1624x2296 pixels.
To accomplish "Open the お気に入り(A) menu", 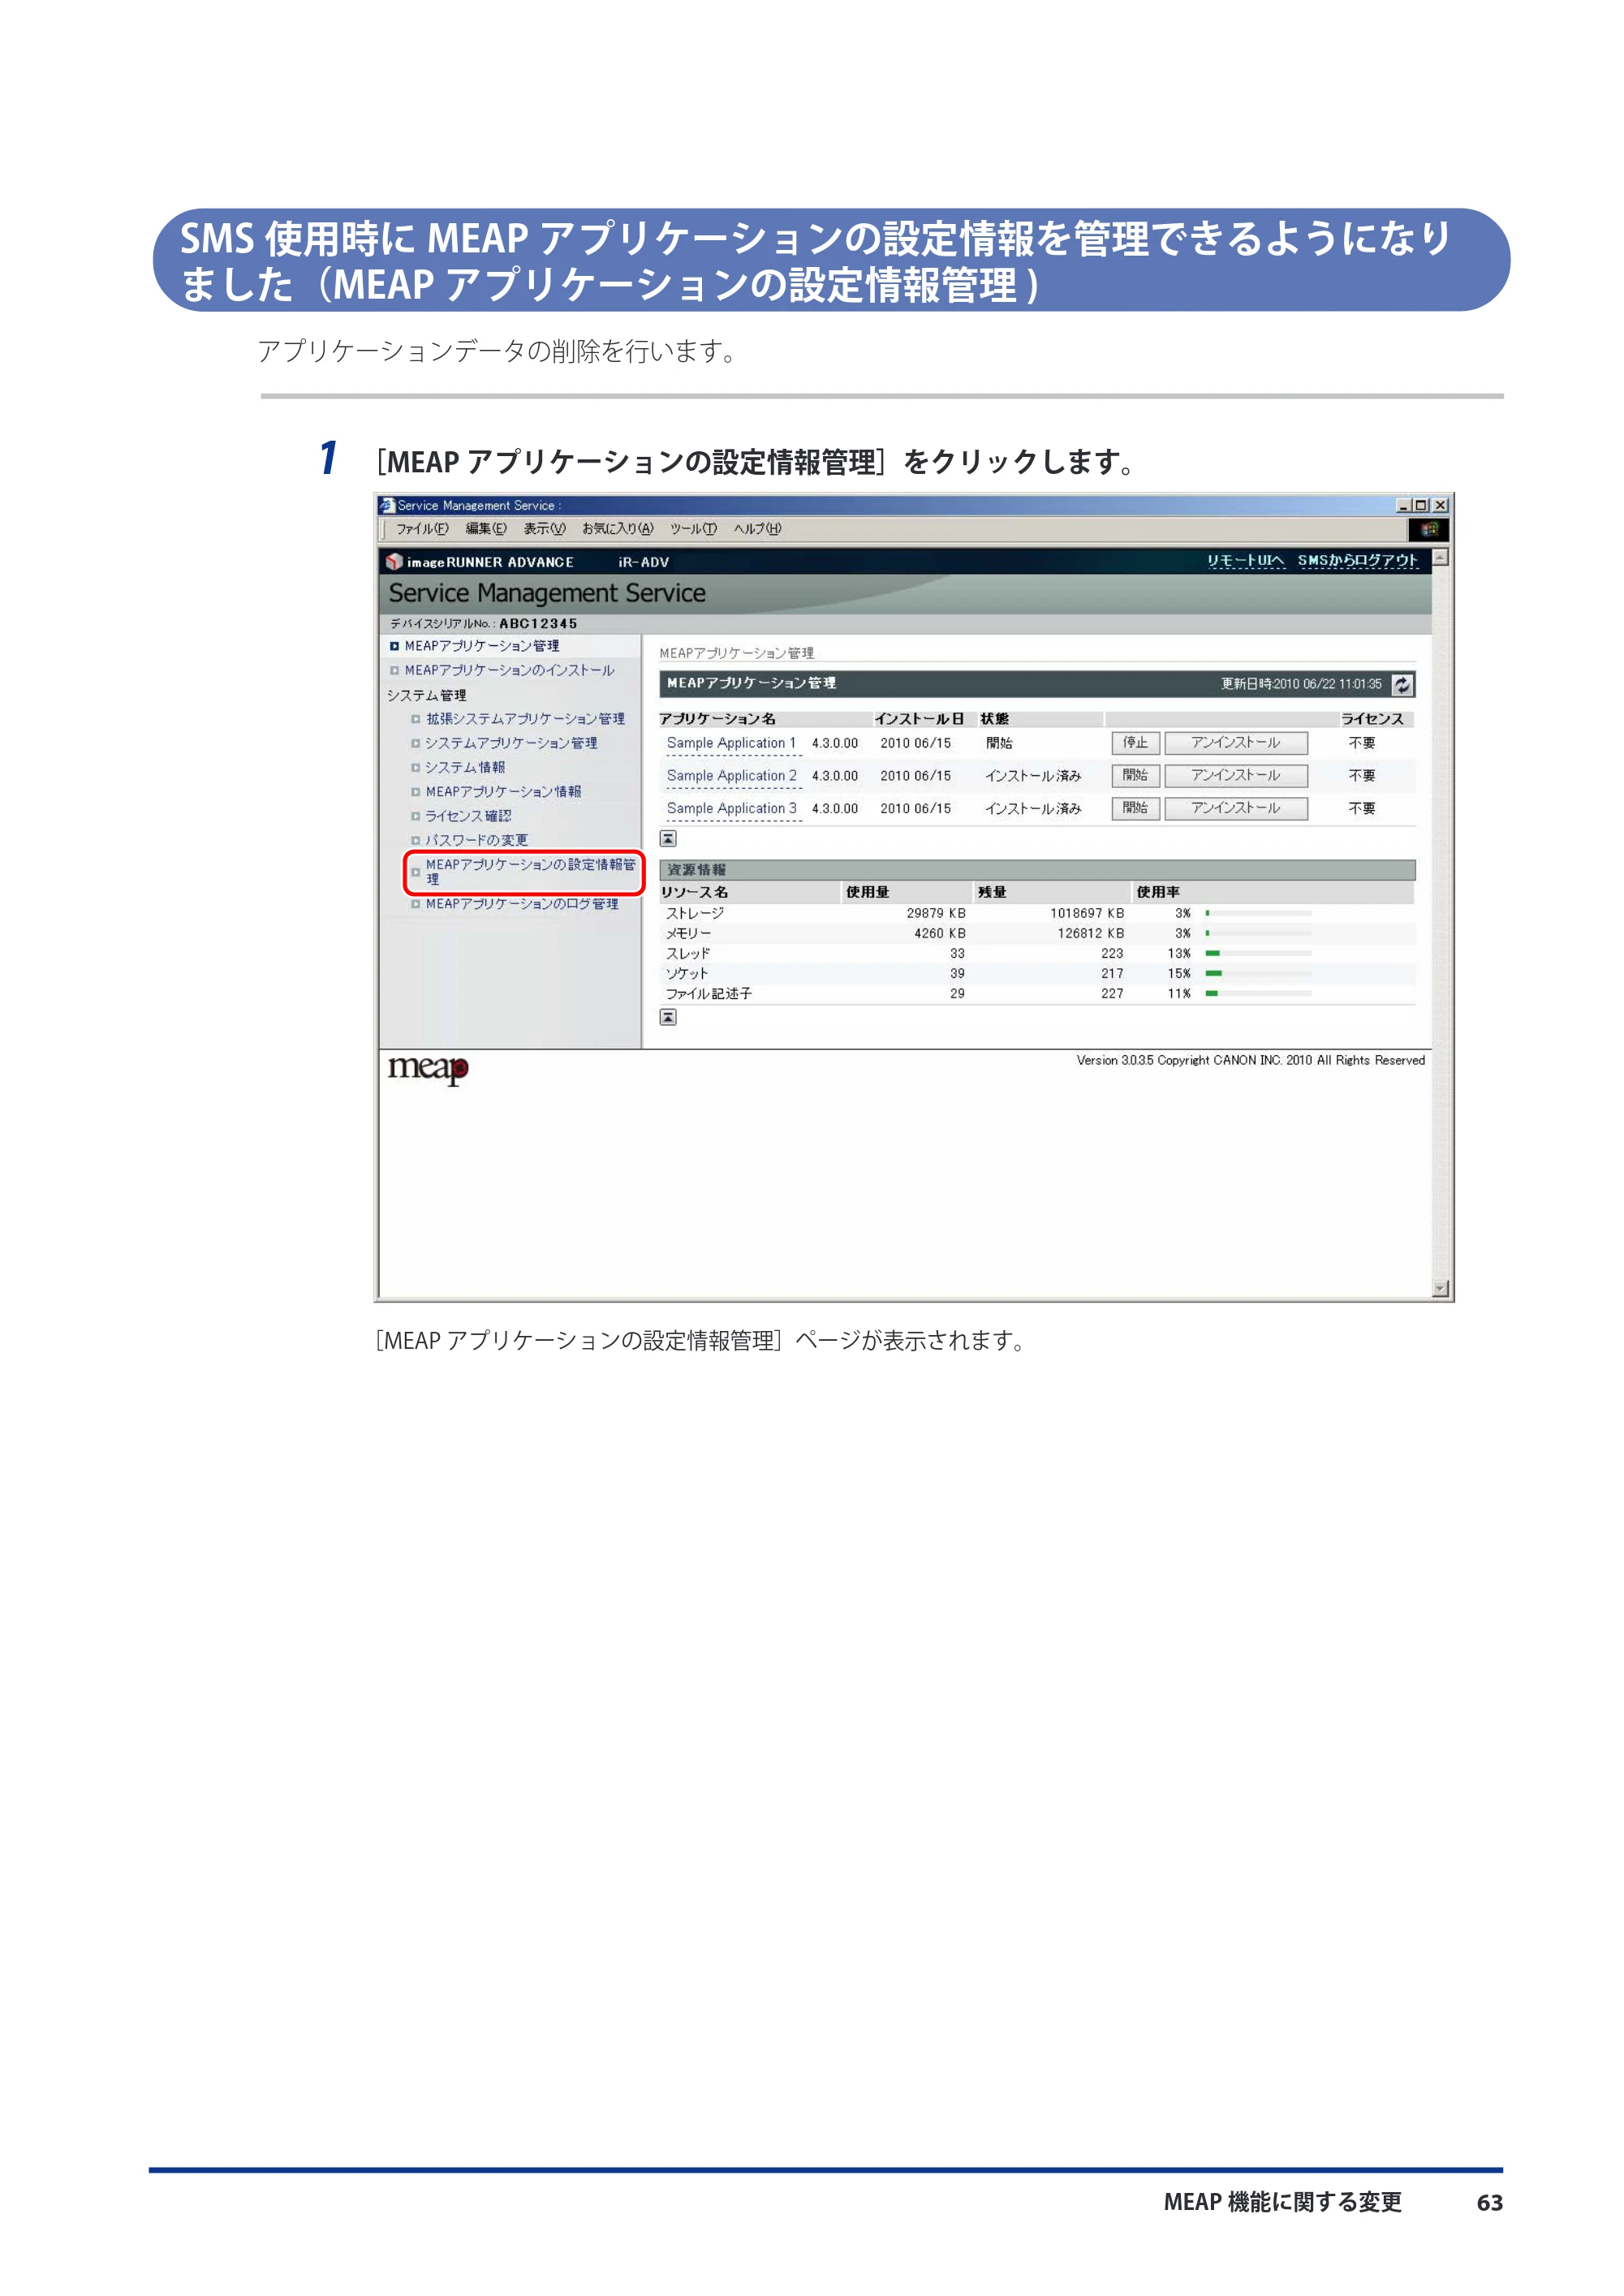I will tap(617, 529).
